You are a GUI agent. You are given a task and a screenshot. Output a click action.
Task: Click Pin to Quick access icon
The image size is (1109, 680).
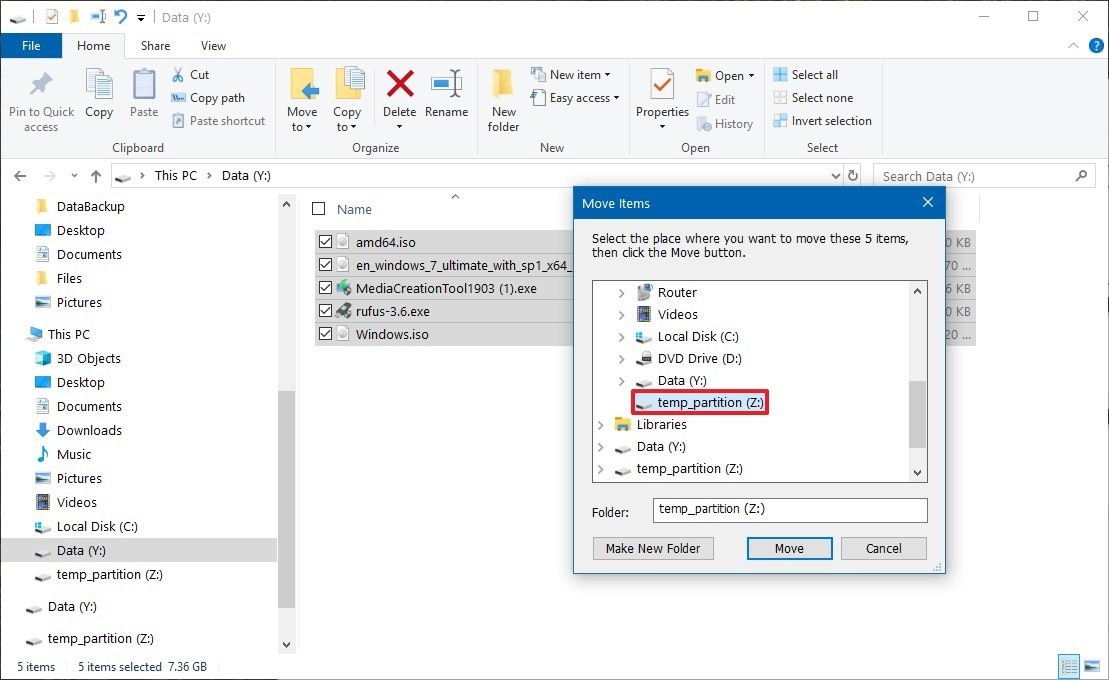click(x=41, y=86)
